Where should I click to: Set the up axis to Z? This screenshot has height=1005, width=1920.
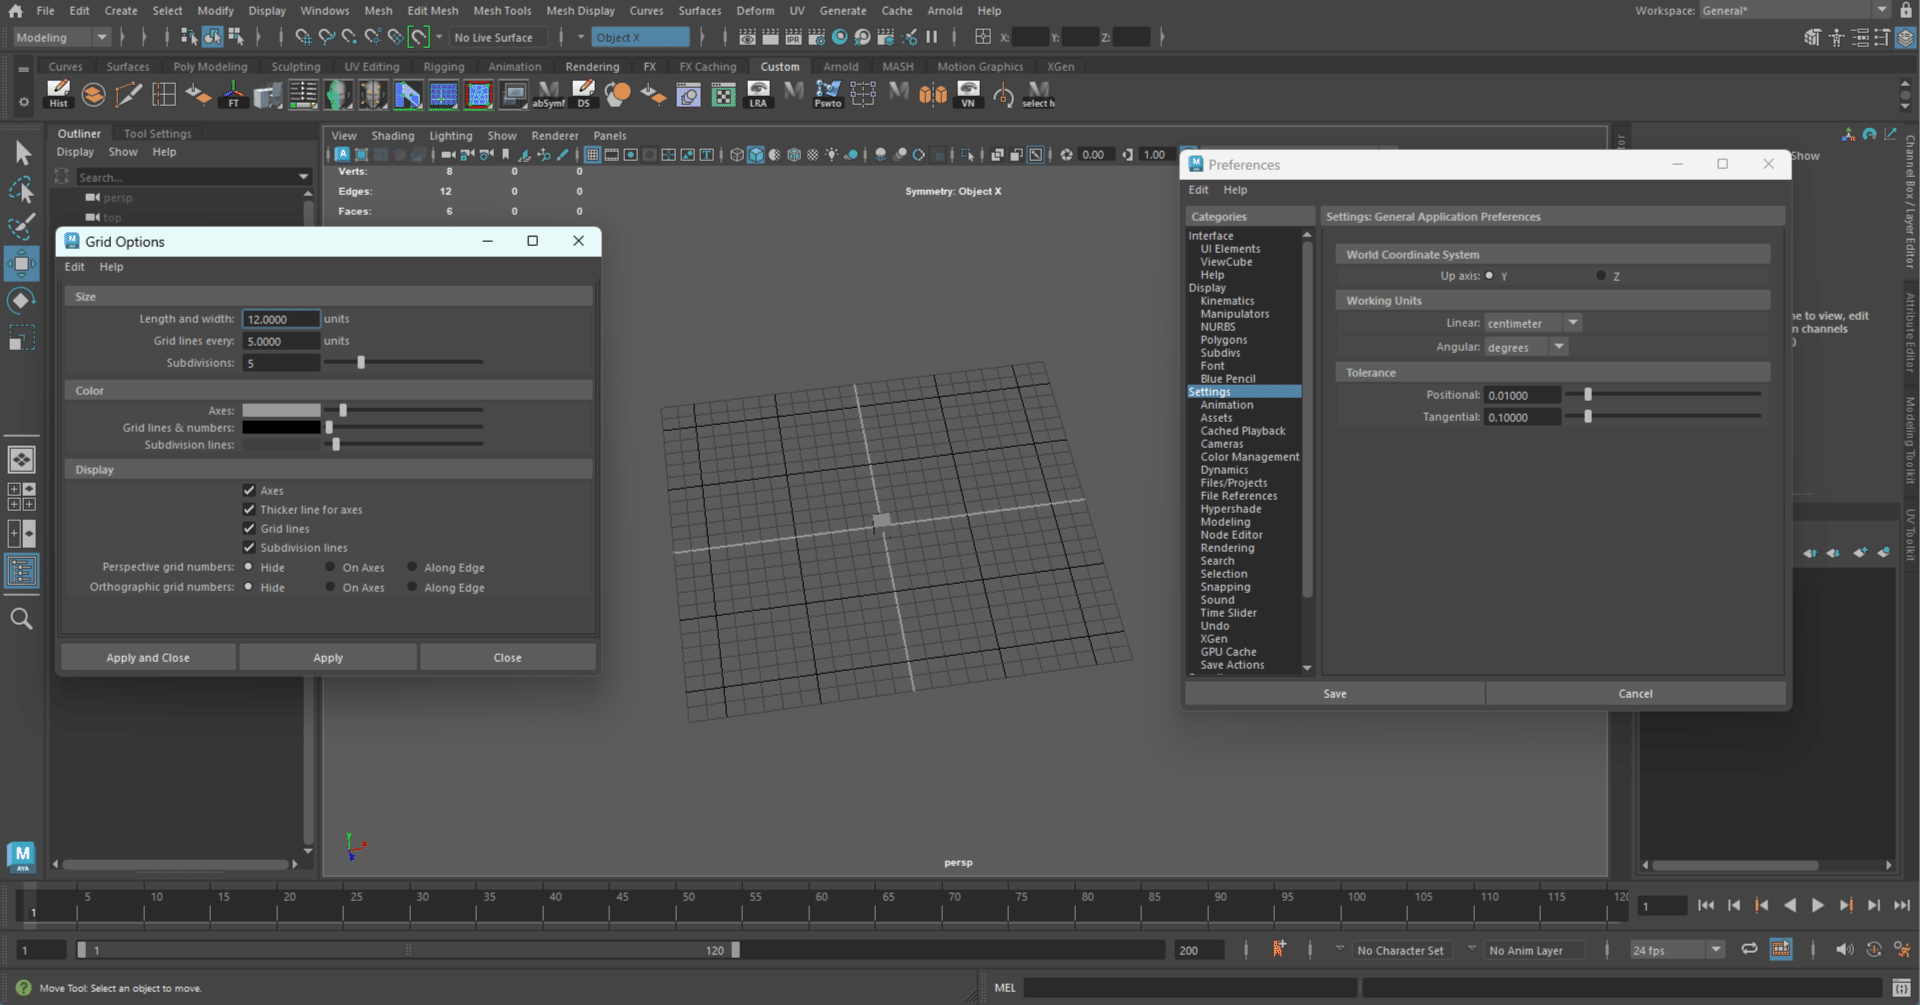[x=1599, y=275]
